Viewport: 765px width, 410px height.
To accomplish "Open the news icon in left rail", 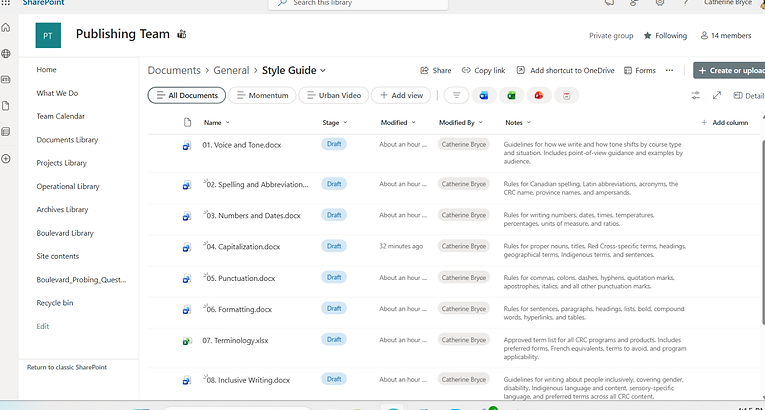I will tap(6, 80).
